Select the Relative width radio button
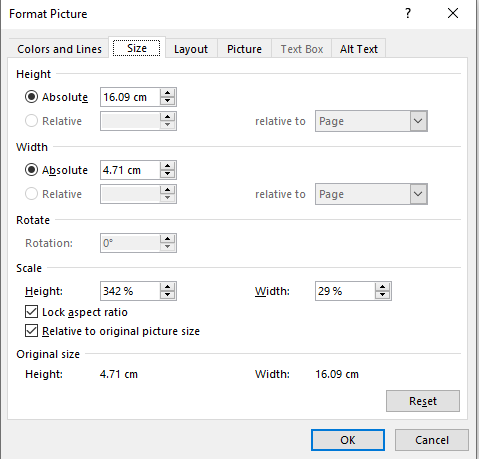The width and height of the screenshot is (479, 459). point(31,194)
